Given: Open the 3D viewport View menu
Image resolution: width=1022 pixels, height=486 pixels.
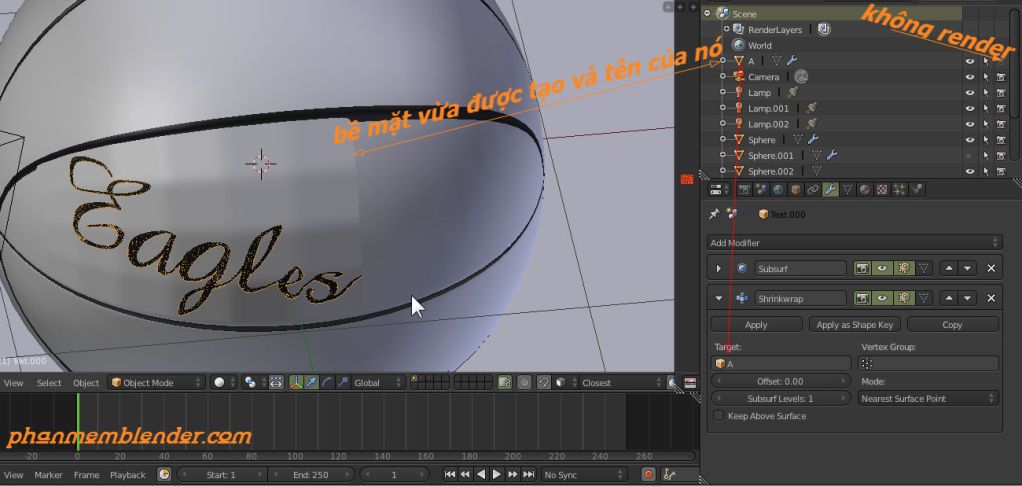Looking at the screenshot, I should pos(14,382).
